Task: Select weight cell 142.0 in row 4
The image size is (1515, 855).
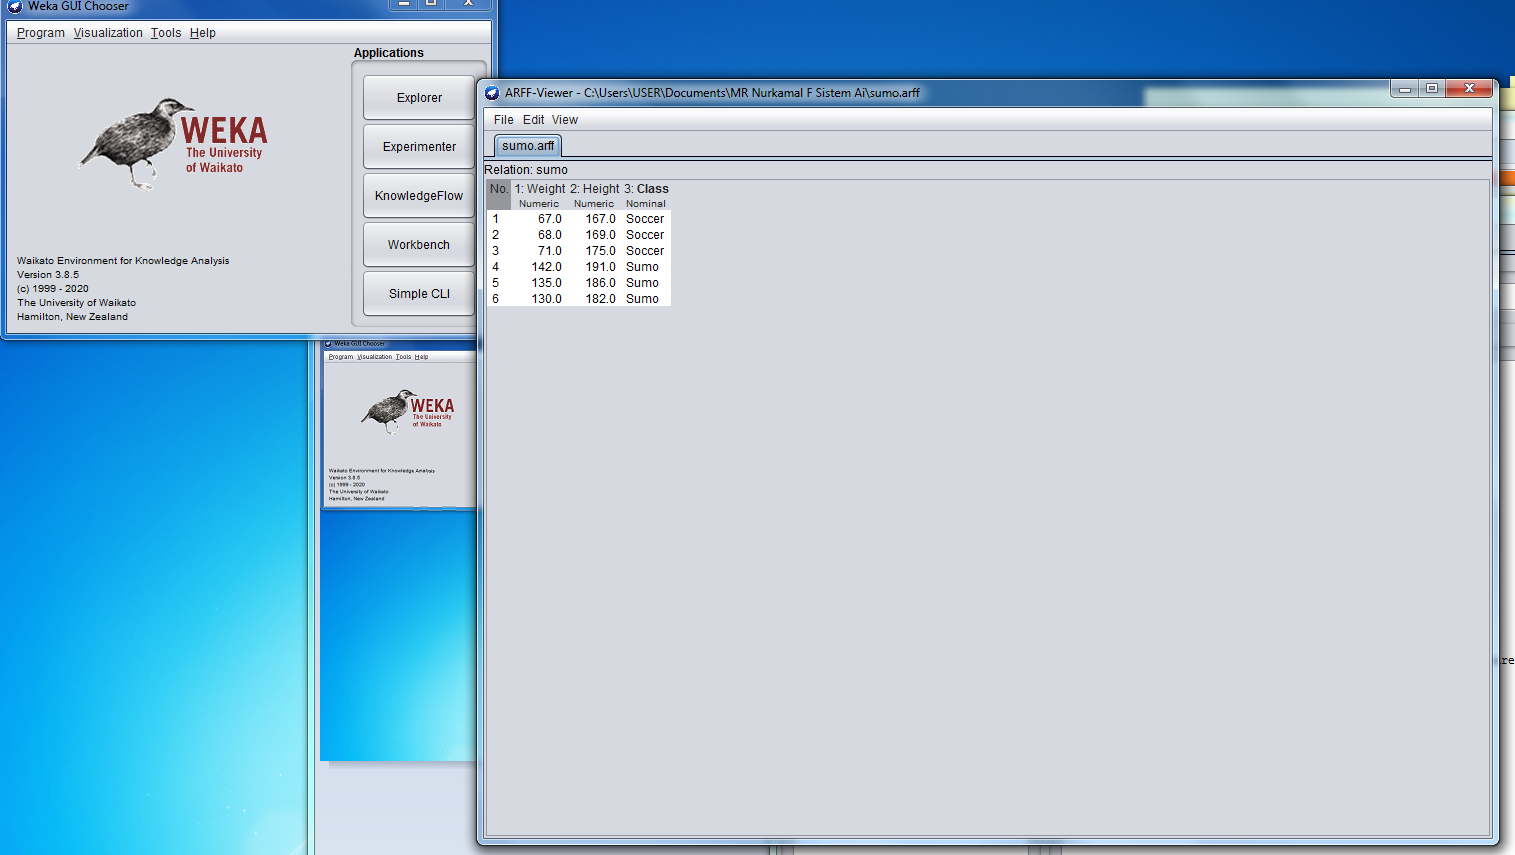Action: (x=539, y=267)
